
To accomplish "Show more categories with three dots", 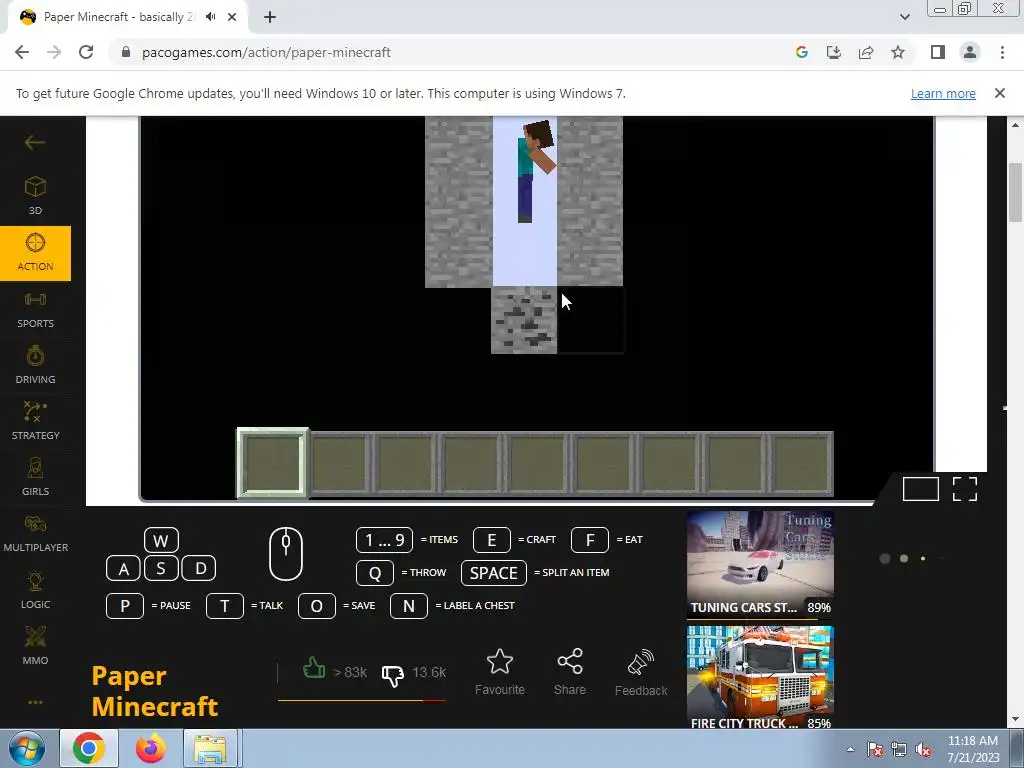I will [x=35, y=702].
